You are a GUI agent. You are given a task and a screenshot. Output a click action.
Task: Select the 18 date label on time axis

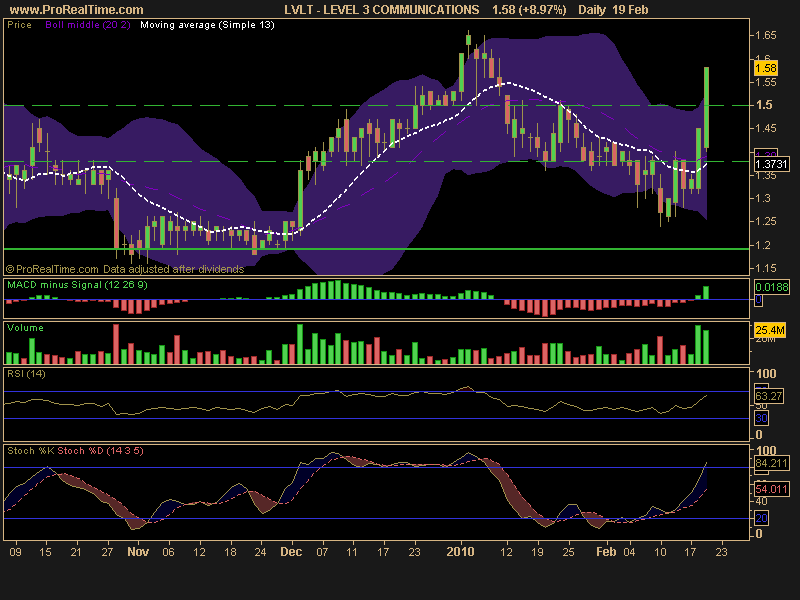(x=230, y=552)
